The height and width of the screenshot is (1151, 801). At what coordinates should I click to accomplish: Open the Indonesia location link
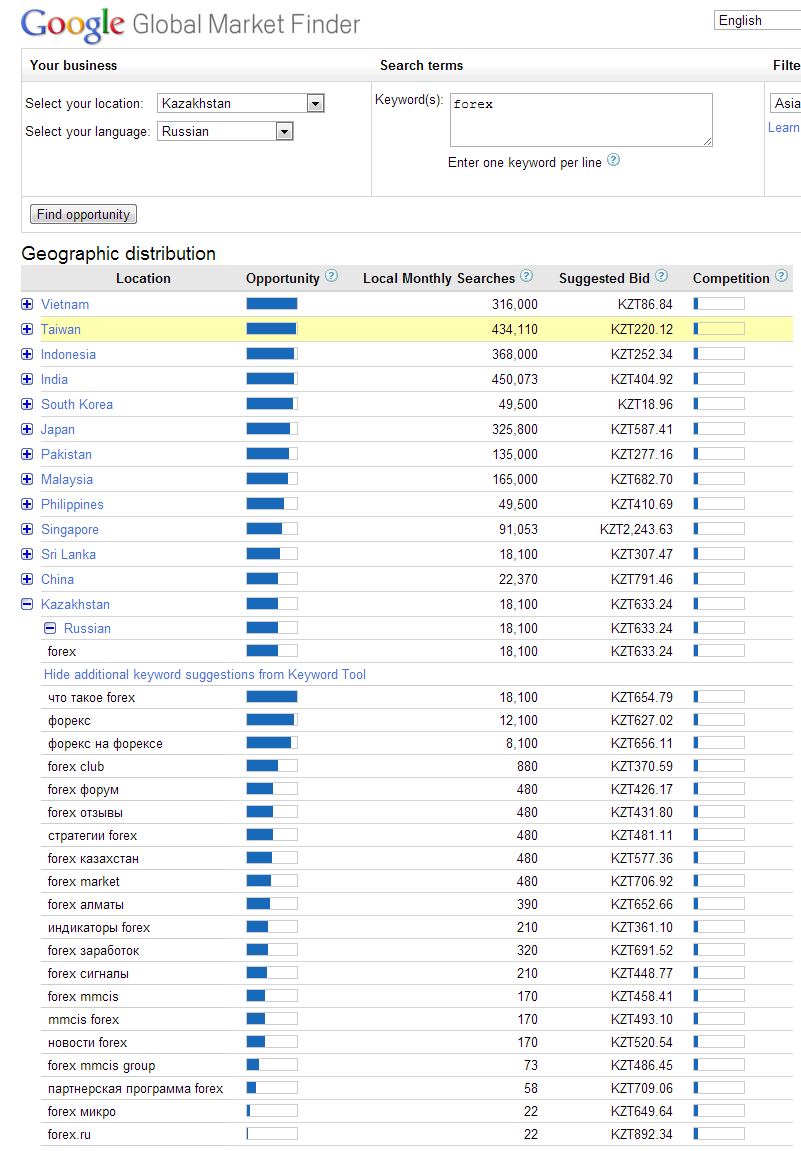[x=68, y=354]
